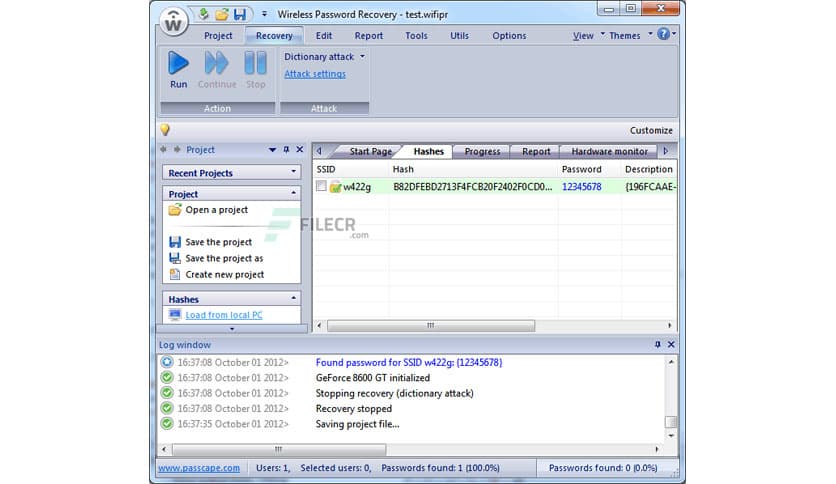Expand the Recent Projects section
The width and height of the screenshot is (836, 484).
click(x=293, y=172)
